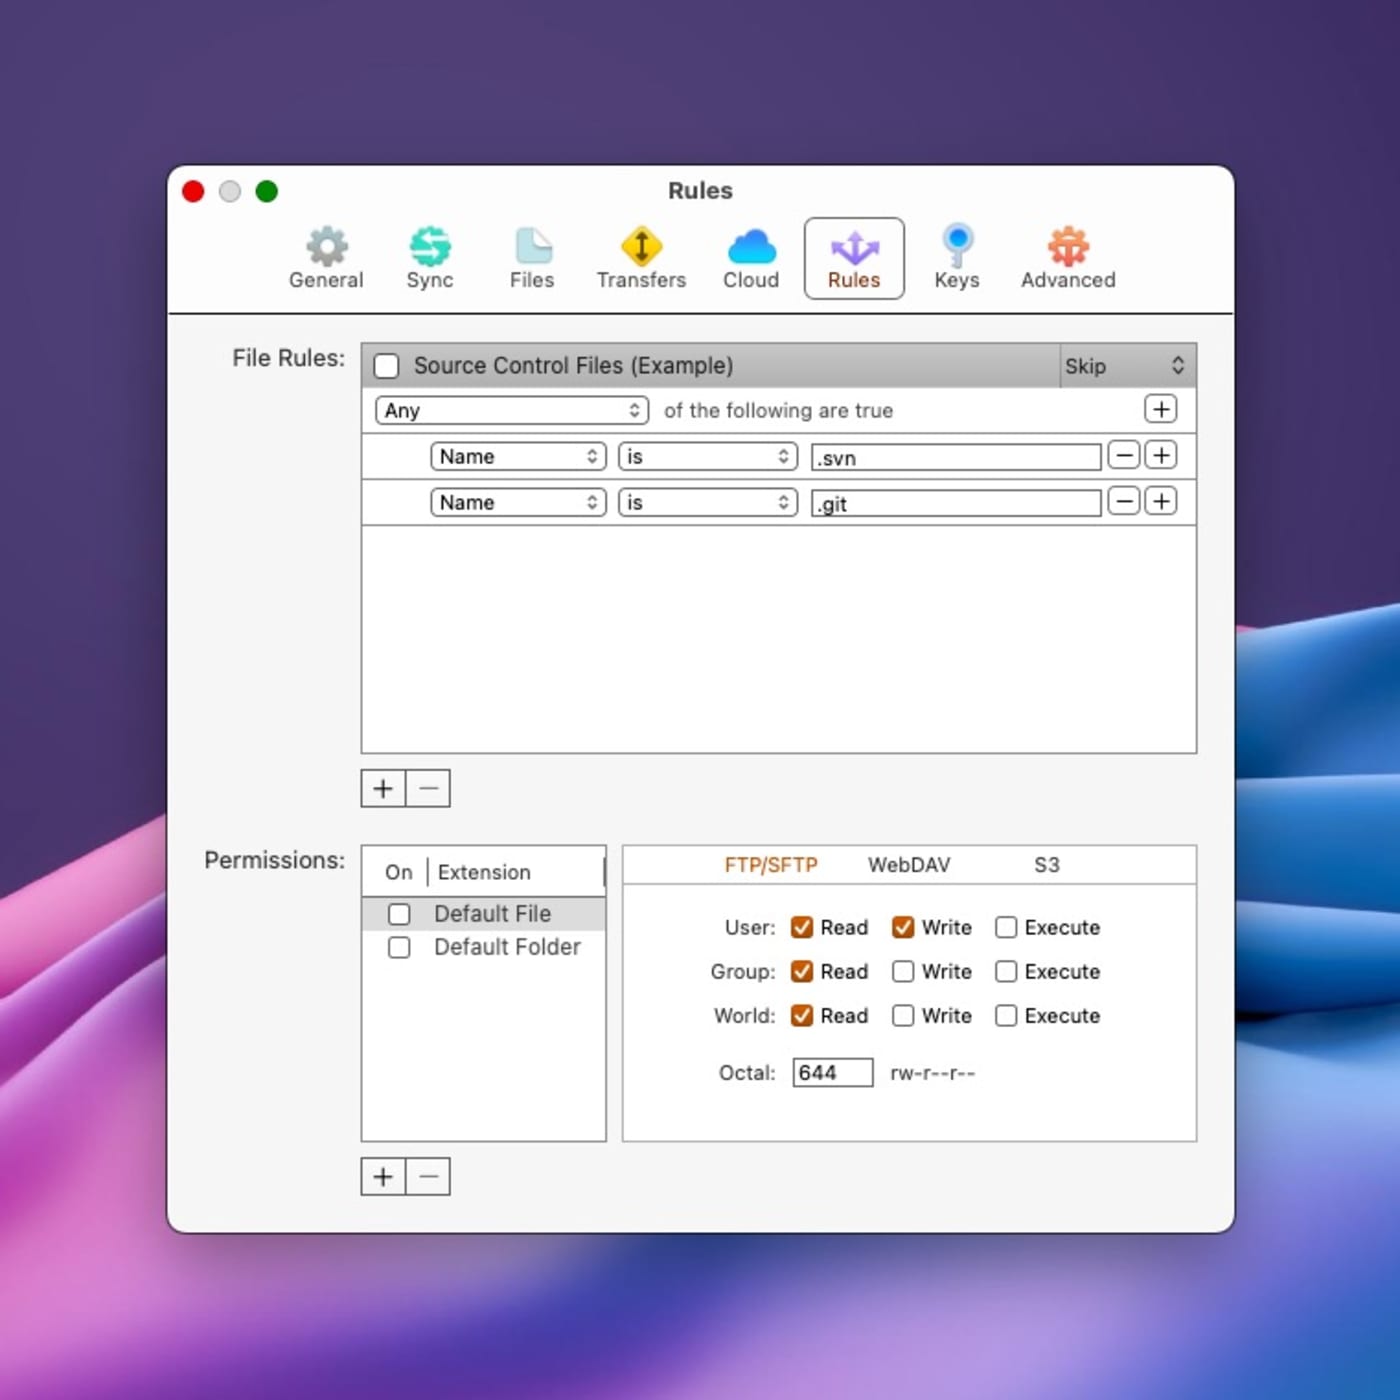Open the 'is' operator dropdown for .svn
The width and height of the screenshot is (1400, 1400).
[x=707, y=457]
